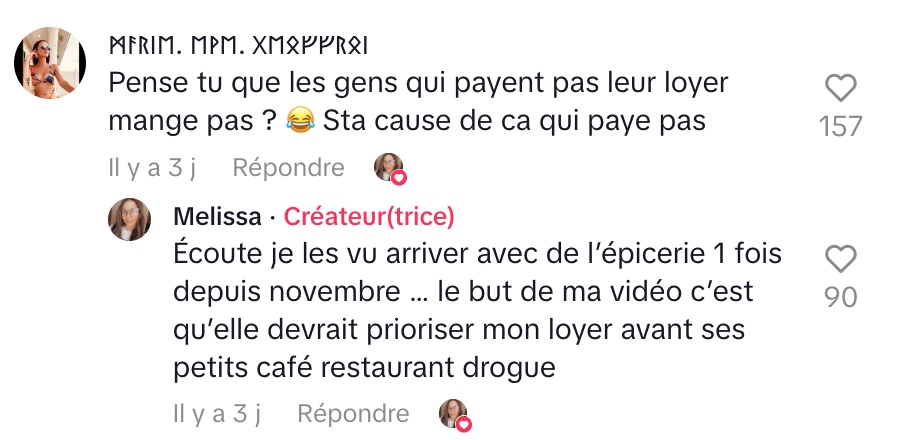Click the 'Il y a 3 j' timestamp under Melissa's reply
Viewport: 902px width, 440px height.
(217, 413)
